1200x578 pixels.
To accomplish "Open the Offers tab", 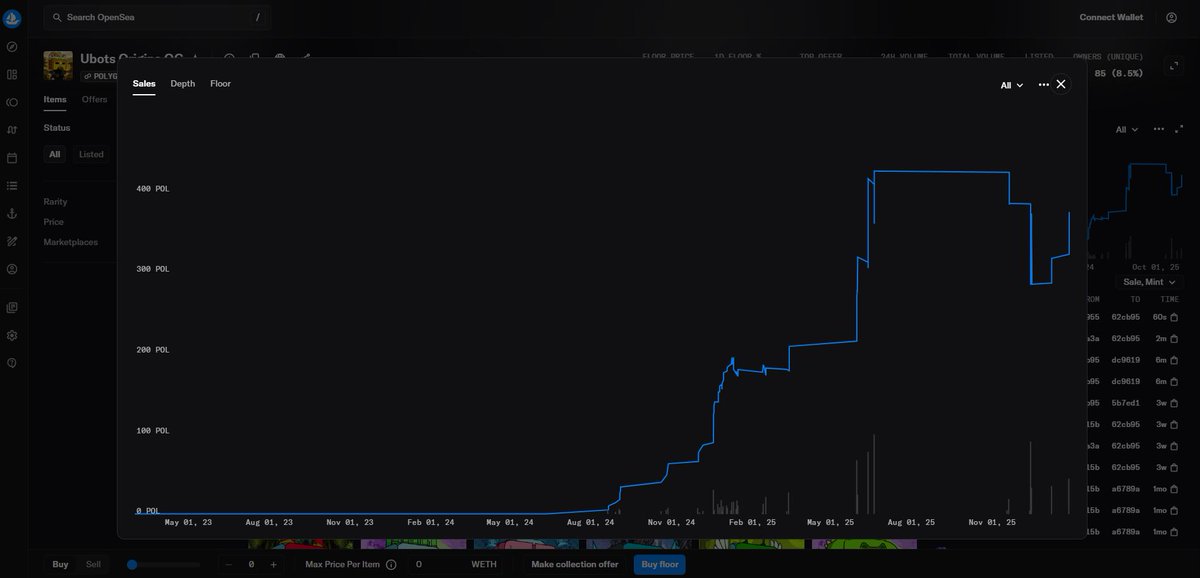I will click(x=94, y=100).
